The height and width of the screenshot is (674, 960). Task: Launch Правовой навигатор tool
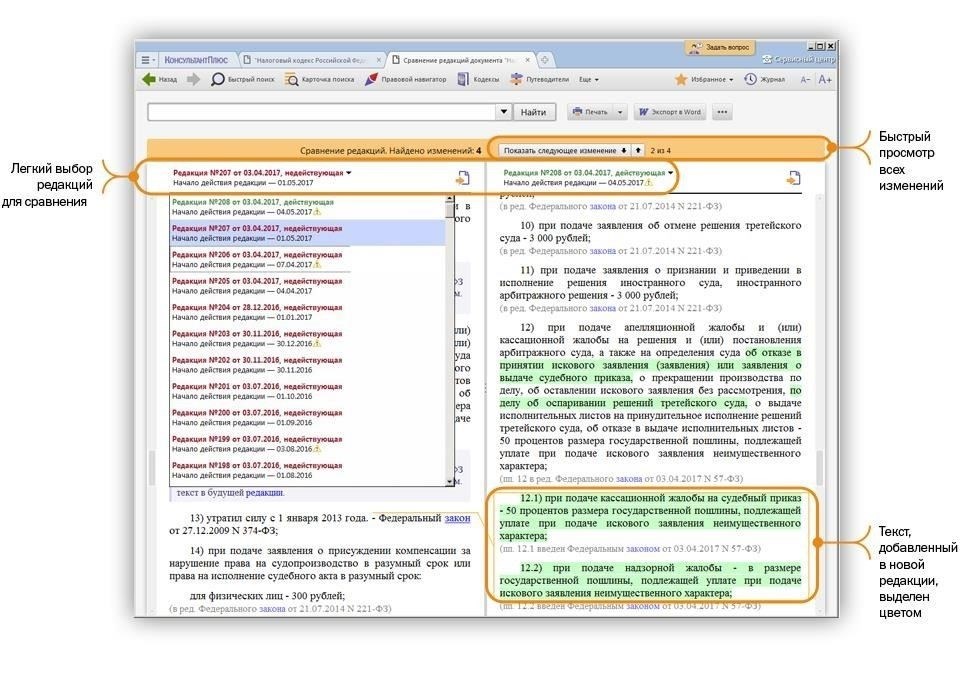(372, 79)
